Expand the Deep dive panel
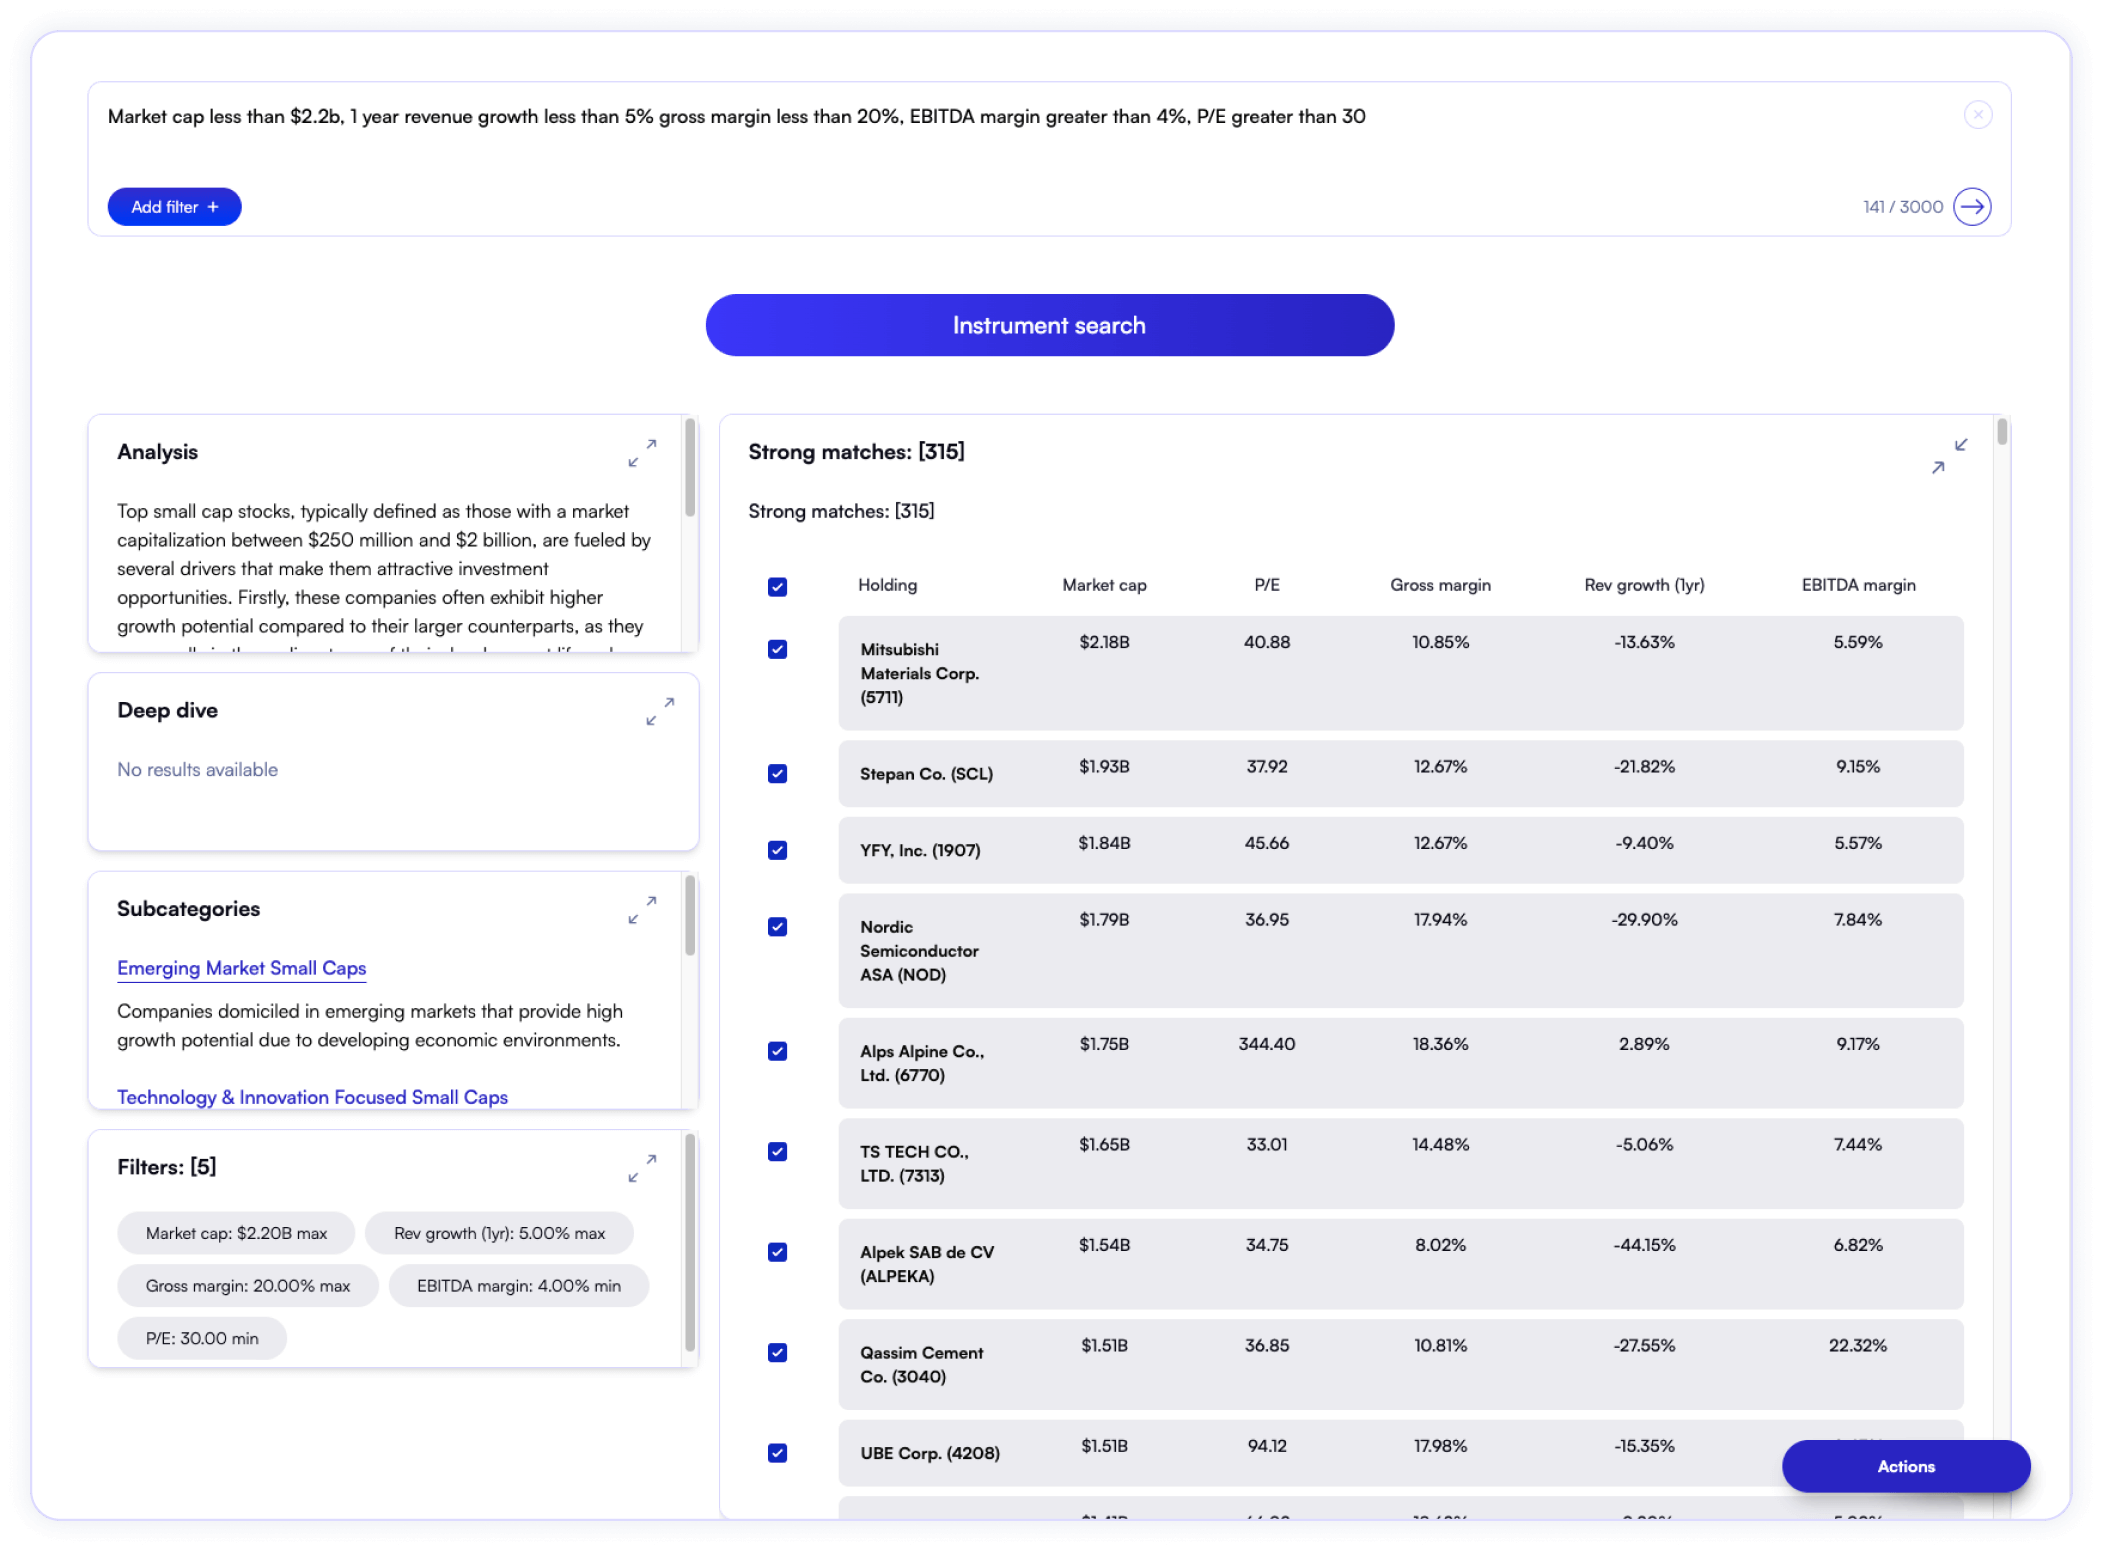2103x1551 pixels. (660, 711)
